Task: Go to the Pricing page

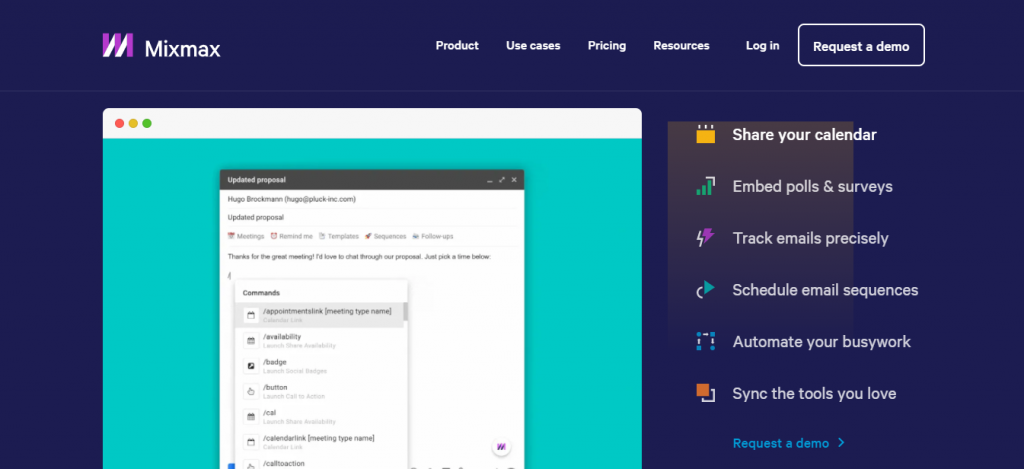Action: [607, 46]
